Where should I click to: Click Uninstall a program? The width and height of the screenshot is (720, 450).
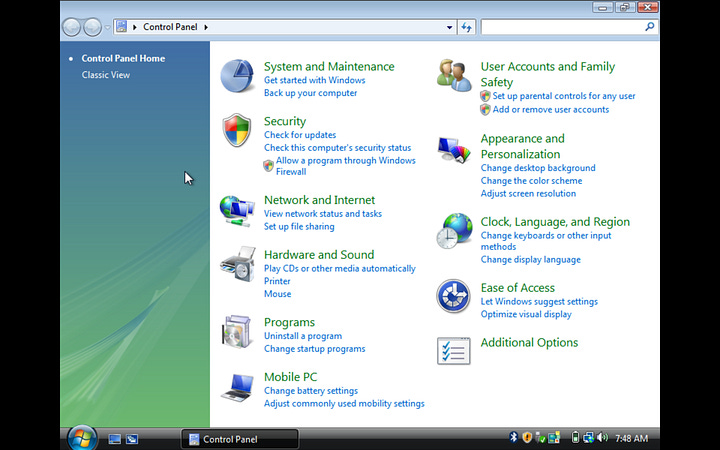(x=303, y=336)
